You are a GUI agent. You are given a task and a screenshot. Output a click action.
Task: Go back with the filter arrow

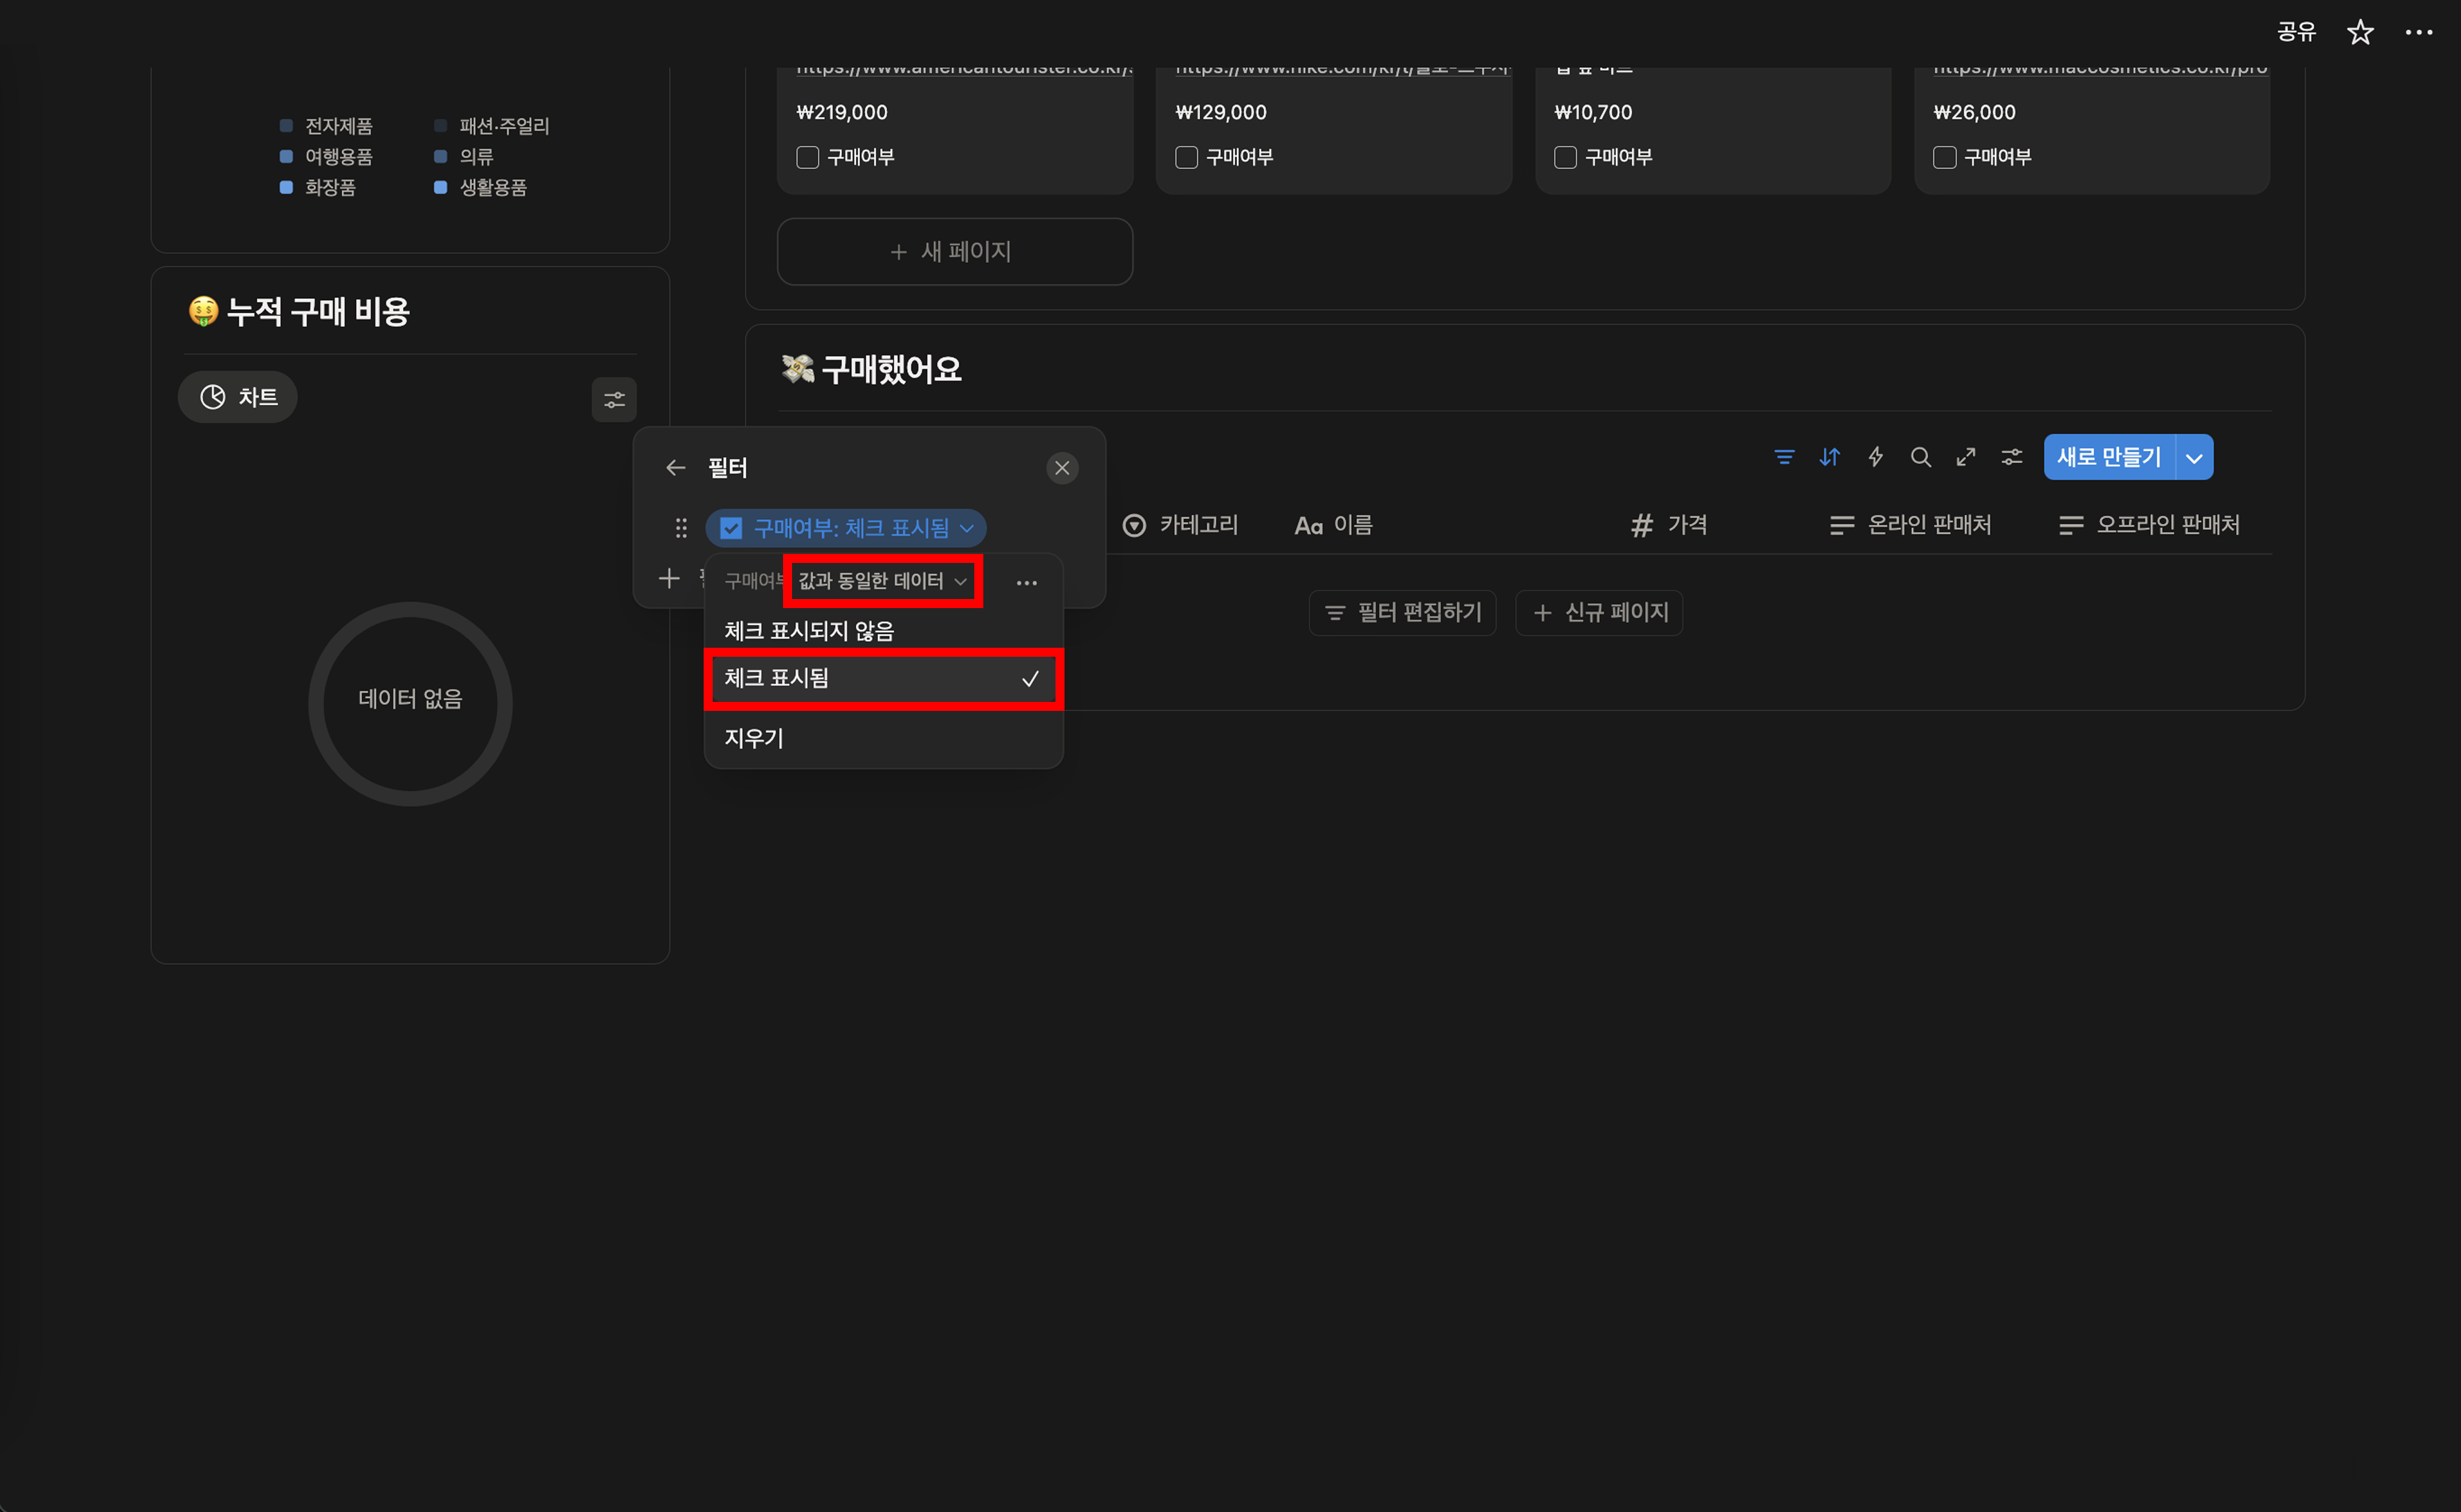676,468
